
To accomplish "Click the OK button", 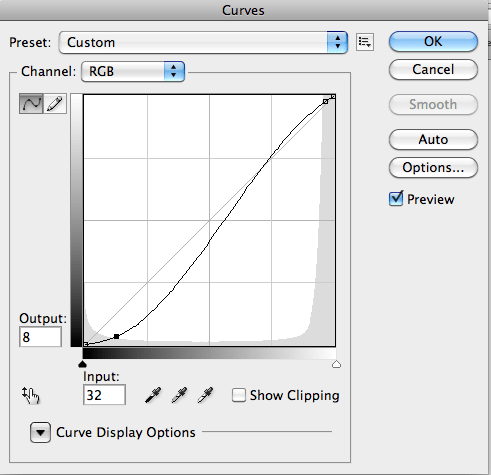I will (433, 42).
